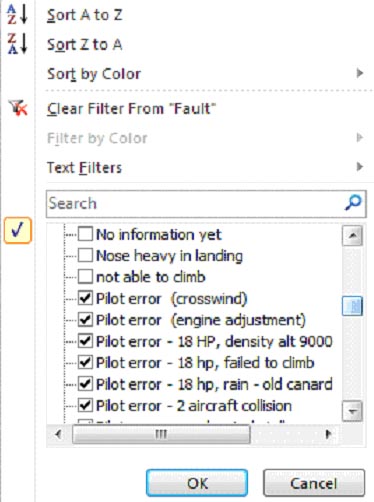Click the orange checkmark icon on left
The height and width of the screenshot is (502, 374).
click(18, 230)
